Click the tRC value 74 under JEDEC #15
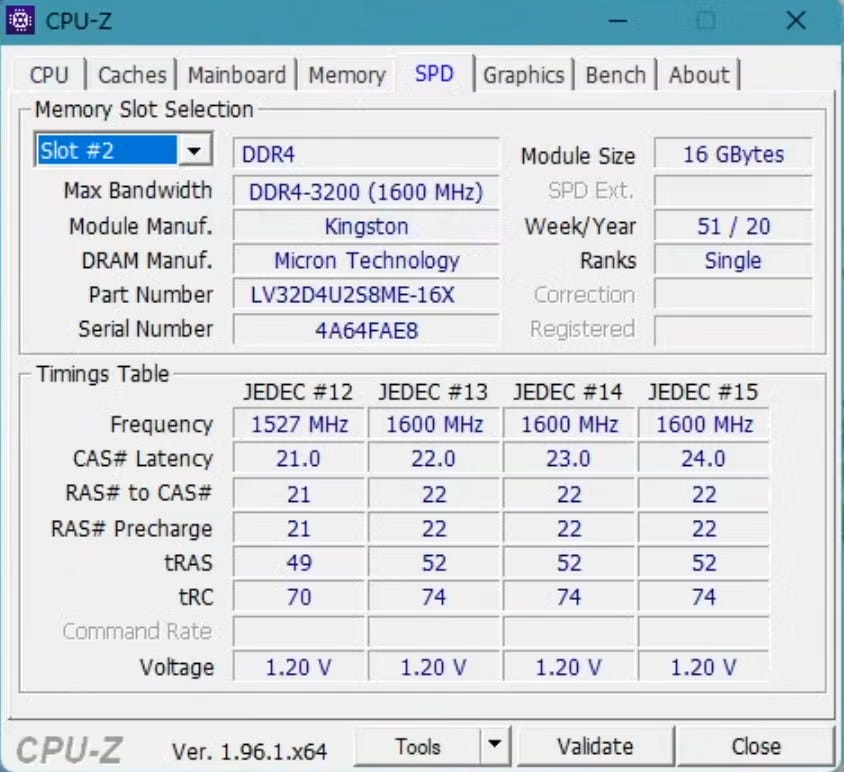 click(x=704, y=597)
